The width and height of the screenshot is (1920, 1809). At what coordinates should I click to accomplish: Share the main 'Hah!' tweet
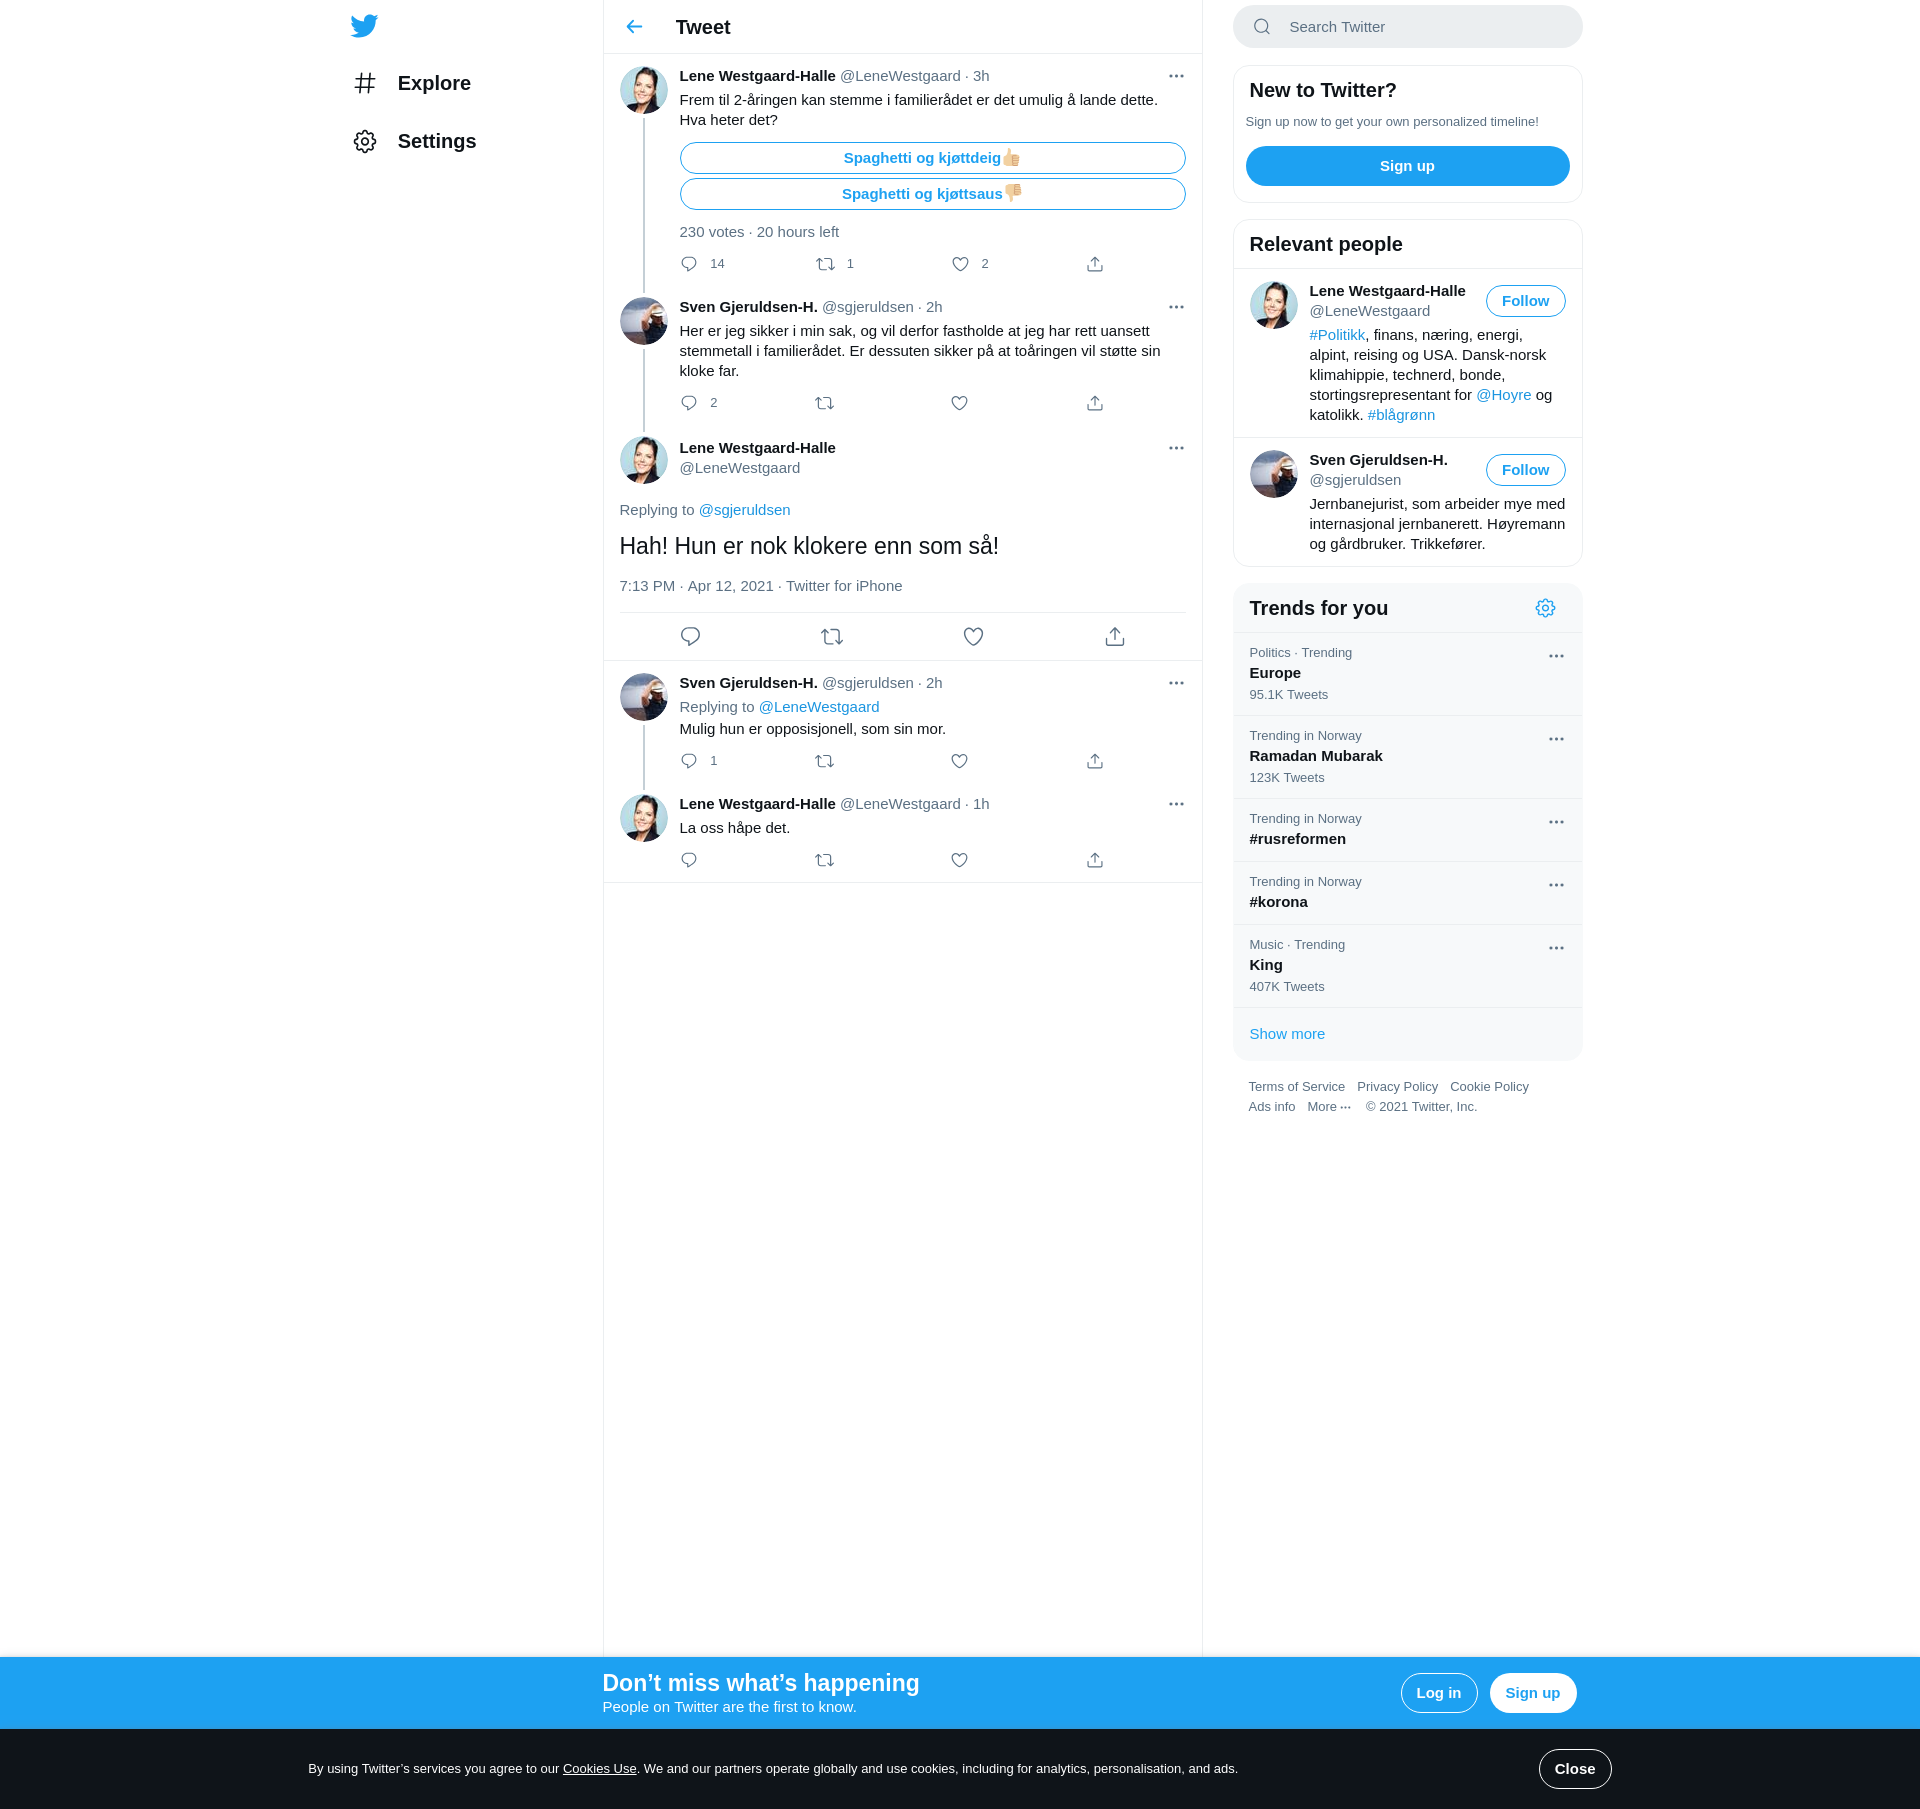pos(1115,637)
